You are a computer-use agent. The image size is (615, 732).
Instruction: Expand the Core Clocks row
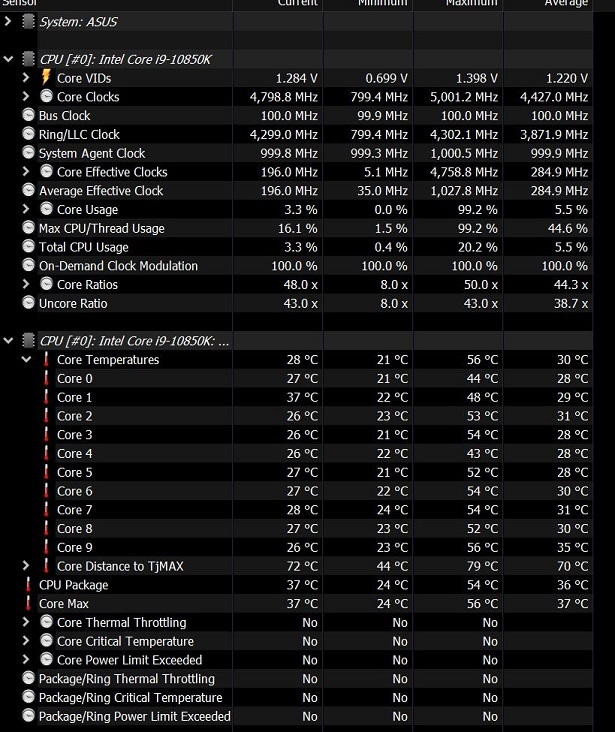pyautogui.click(x=27, y=97)
